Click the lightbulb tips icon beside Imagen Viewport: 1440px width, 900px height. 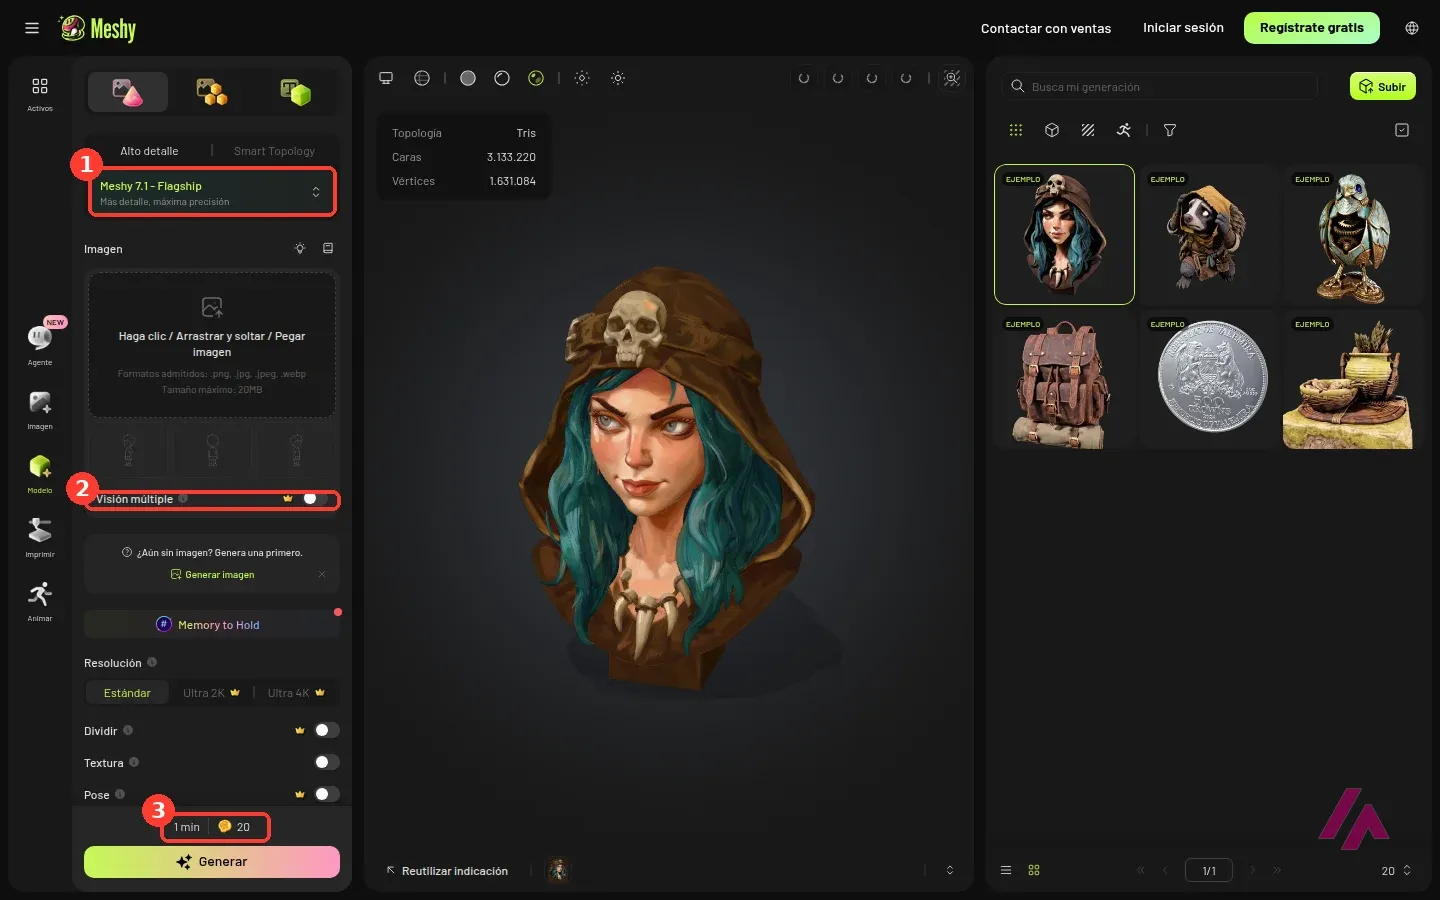[300, 248]
